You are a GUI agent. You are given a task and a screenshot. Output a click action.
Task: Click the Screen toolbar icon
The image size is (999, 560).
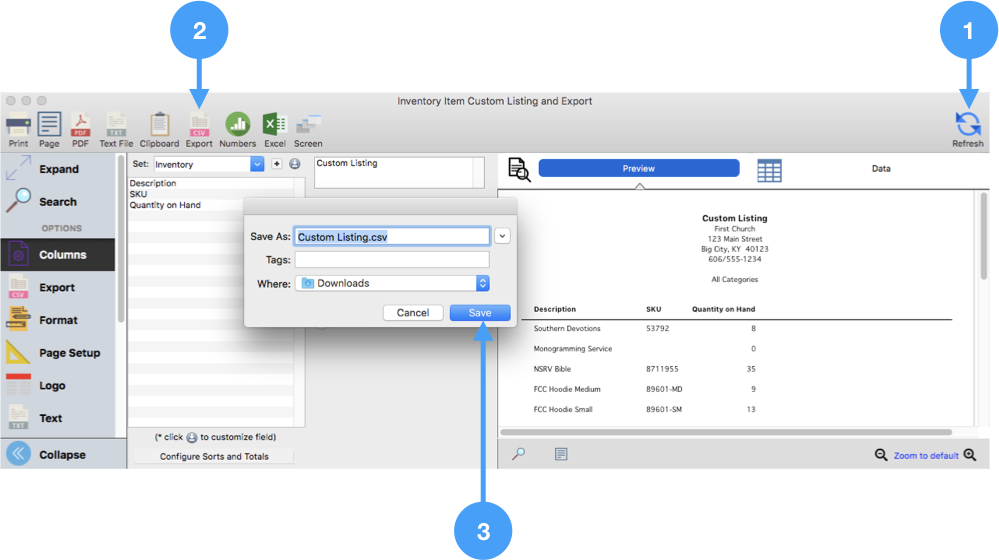click(x=308, y=125)
